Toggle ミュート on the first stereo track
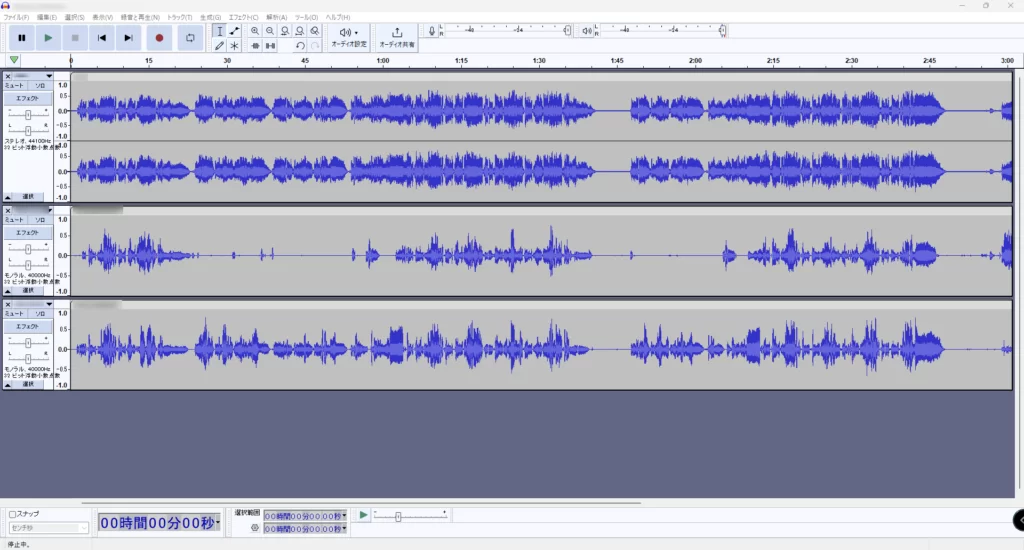The image size is (1024, 550). coord(16,86)
